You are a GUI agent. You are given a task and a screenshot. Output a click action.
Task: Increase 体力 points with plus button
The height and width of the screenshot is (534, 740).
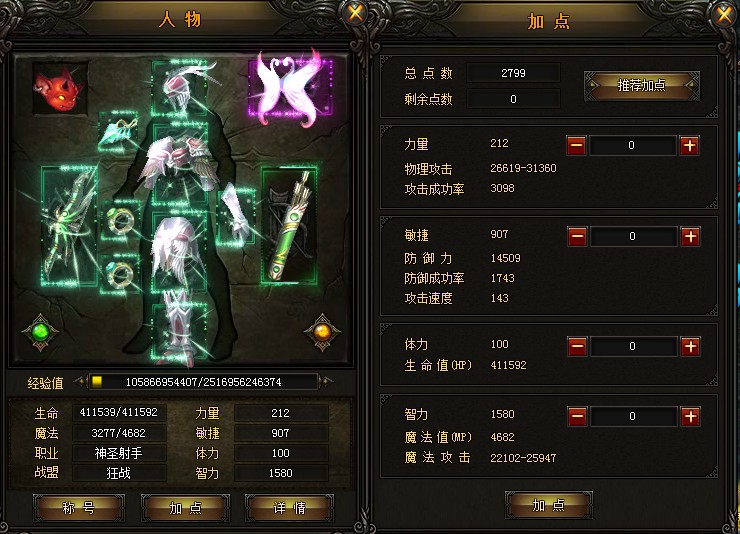[x=690, y=346]
